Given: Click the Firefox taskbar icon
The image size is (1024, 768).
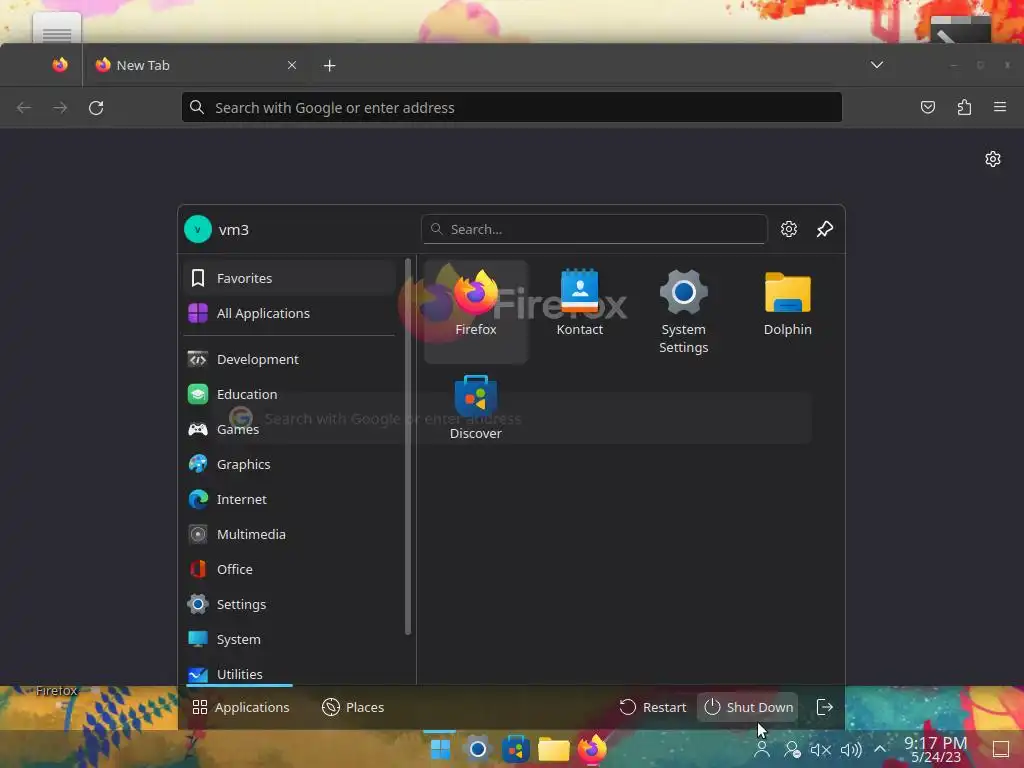Looking at the screenshot, I should click(x=592, y=750).
